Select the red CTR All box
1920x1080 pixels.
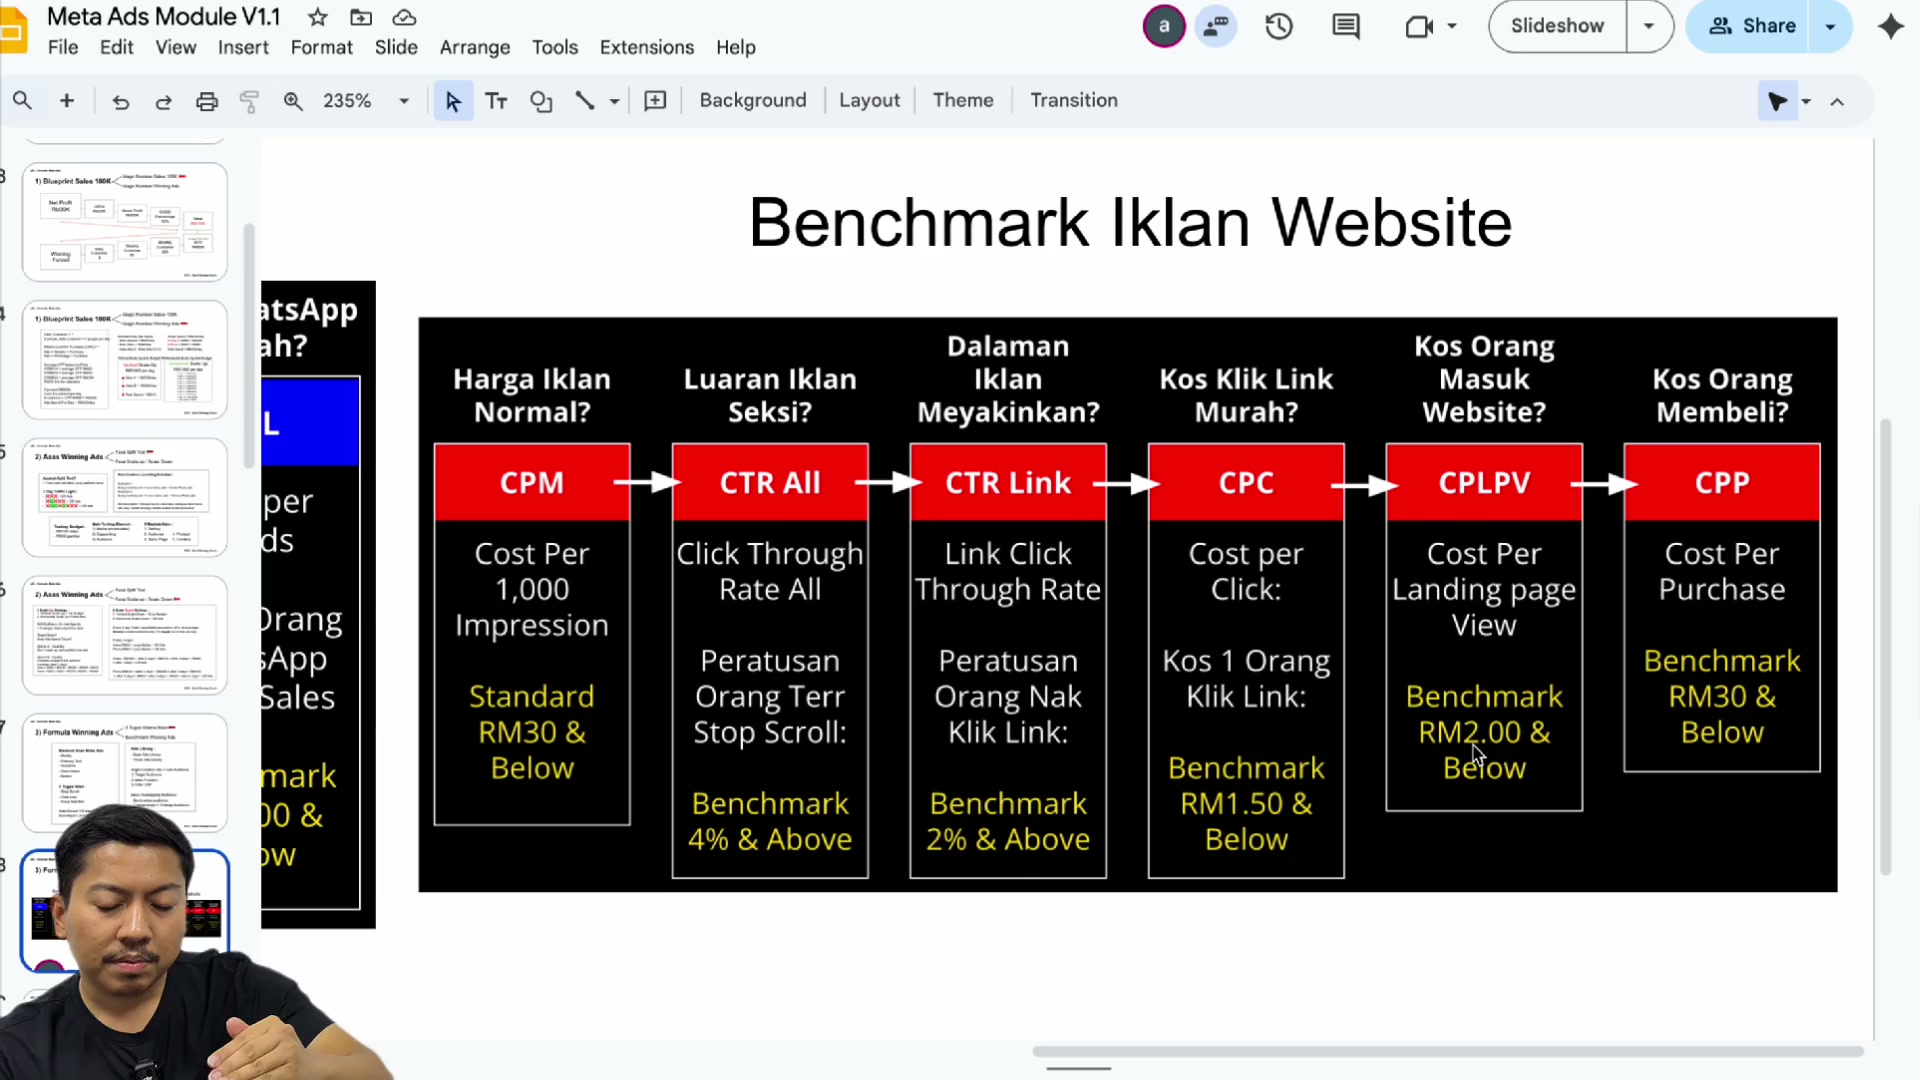pos(770,482)
